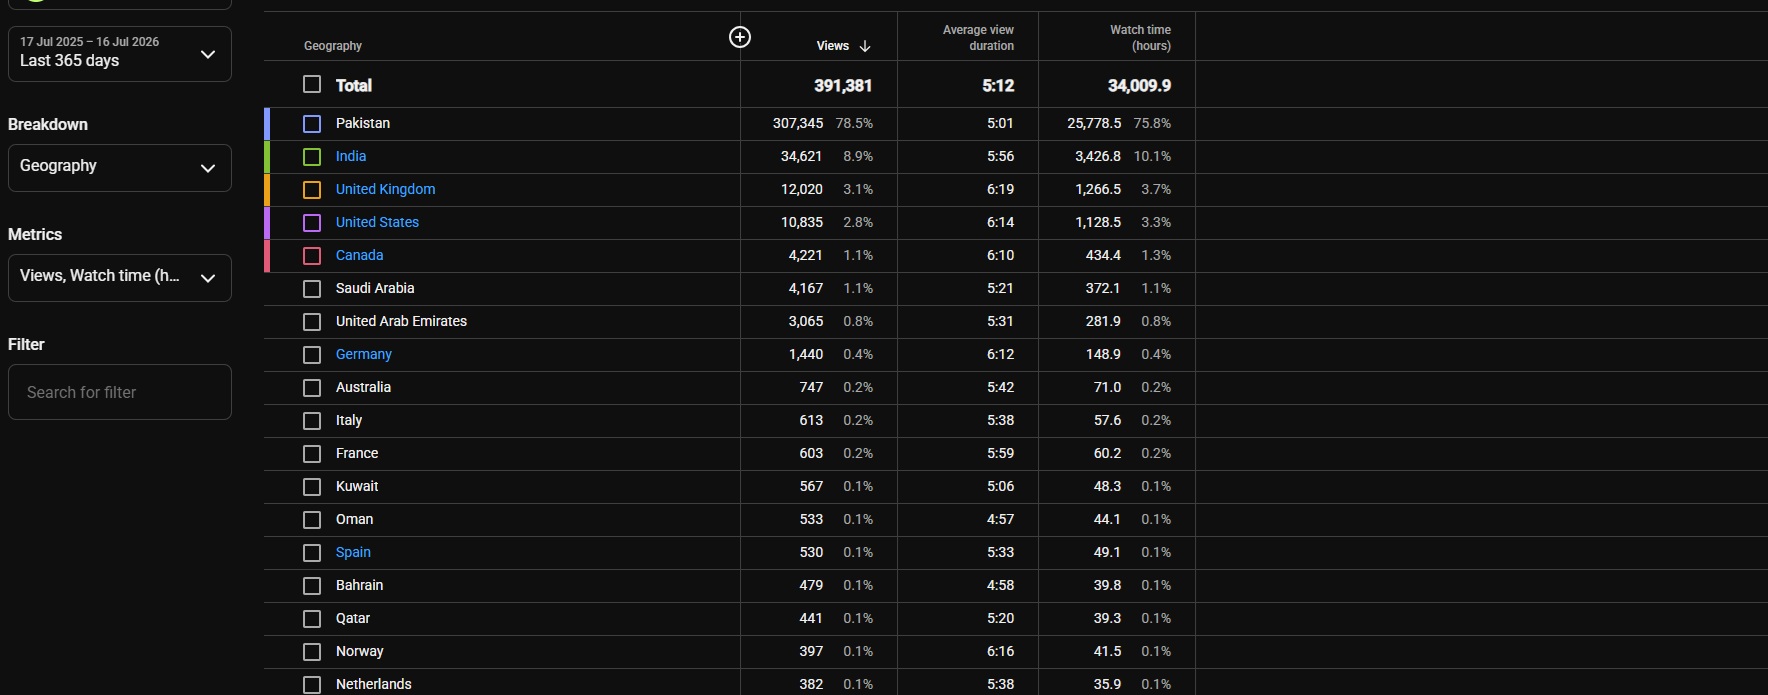Click the add metric plus icon
Image resolution: width=1768 pixels, height=695 pixels.
740,37
